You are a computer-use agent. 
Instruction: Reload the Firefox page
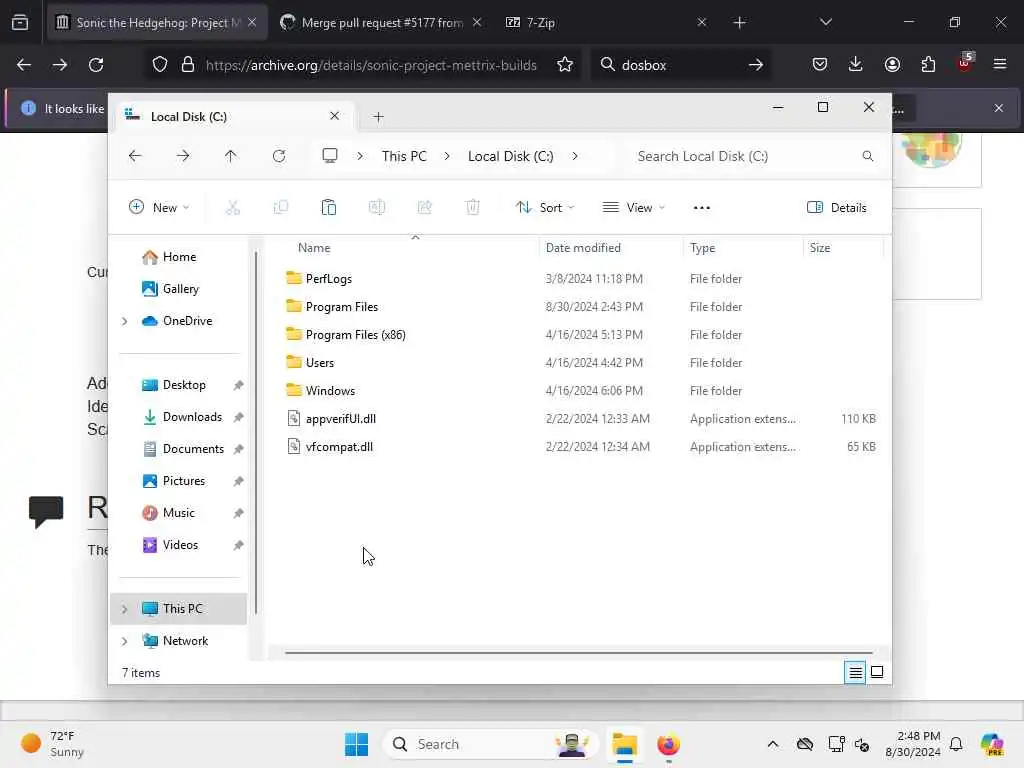(96, 65)
